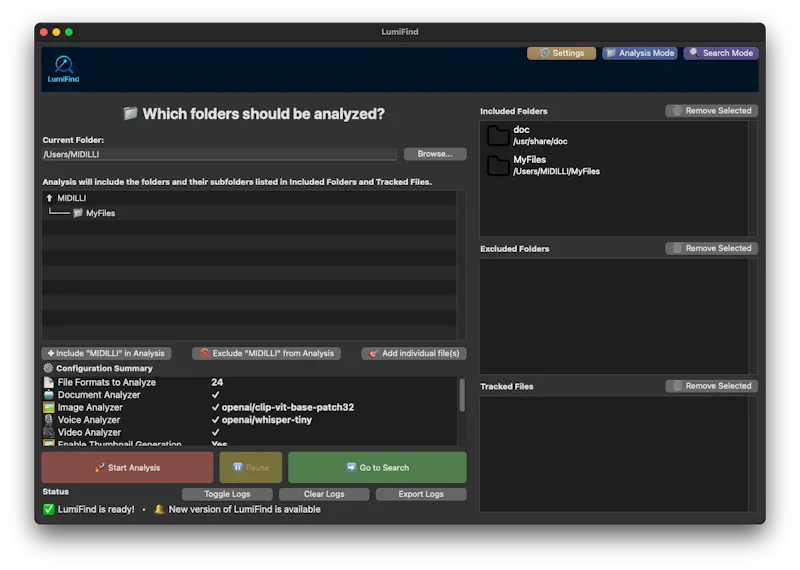Start Analysis
The image size is (800, 570).
pos(128,467)
